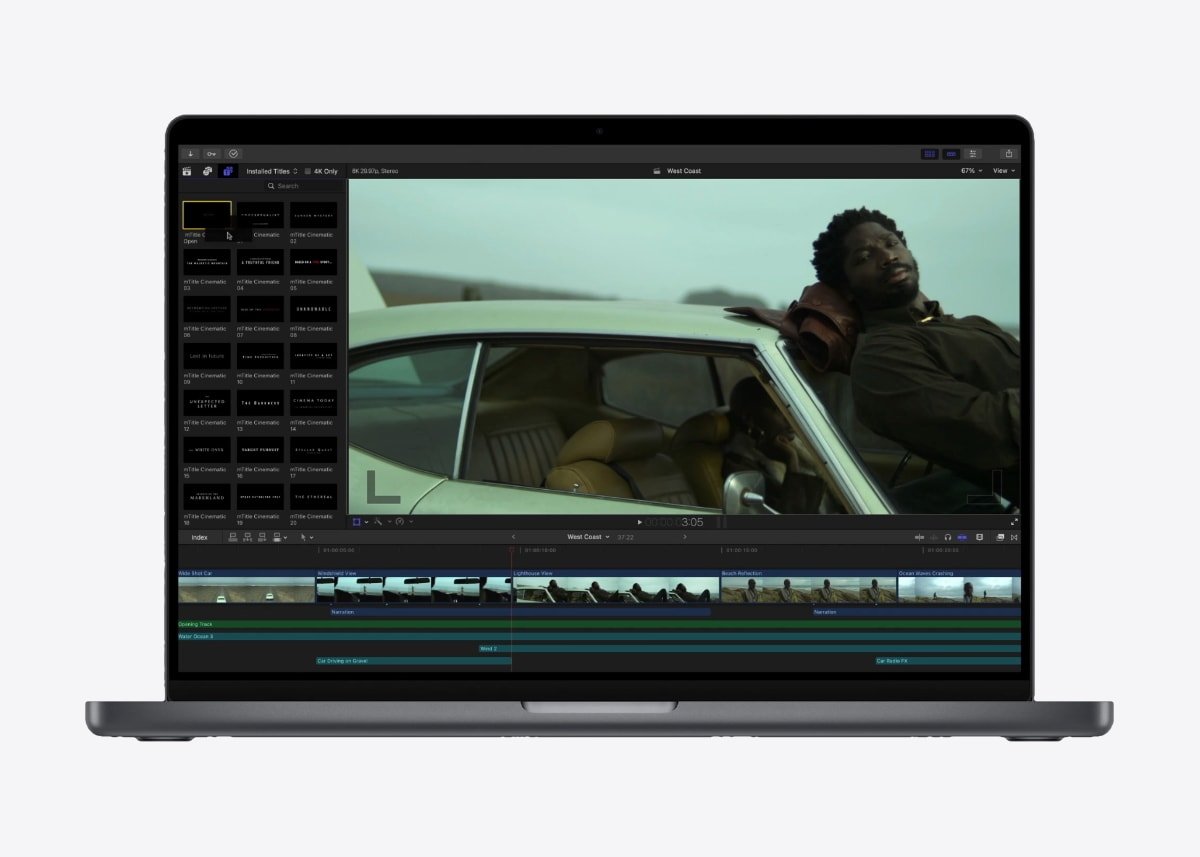Click the Index button
This screenshot has height=857, width=1200.
pos(200,537)
